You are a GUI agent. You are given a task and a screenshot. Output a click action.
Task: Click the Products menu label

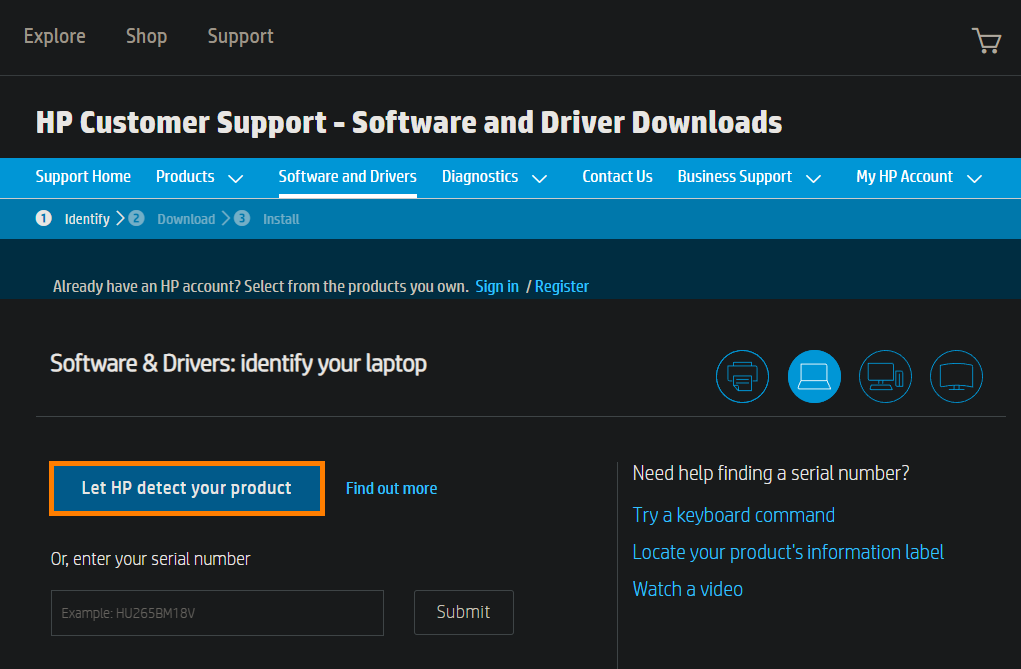click(185, 177)
